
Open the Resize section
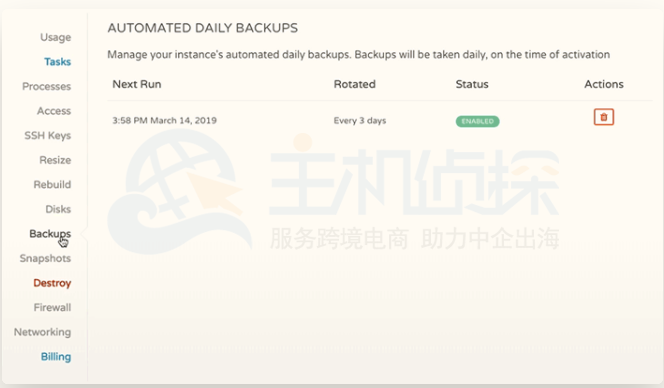coord(55,160)
